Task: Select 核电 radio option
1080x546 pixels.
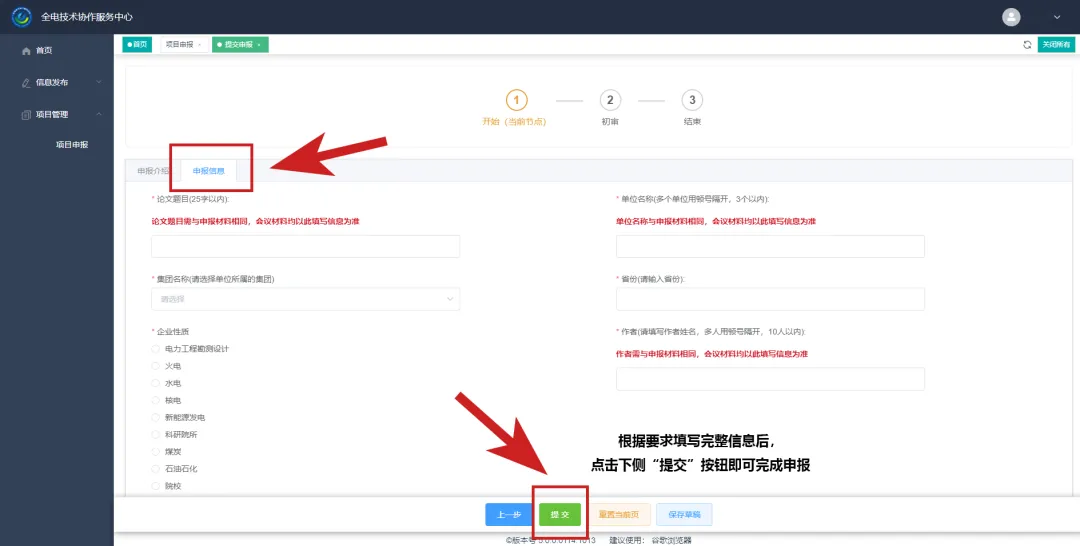Action: click(x=156, y=401)
